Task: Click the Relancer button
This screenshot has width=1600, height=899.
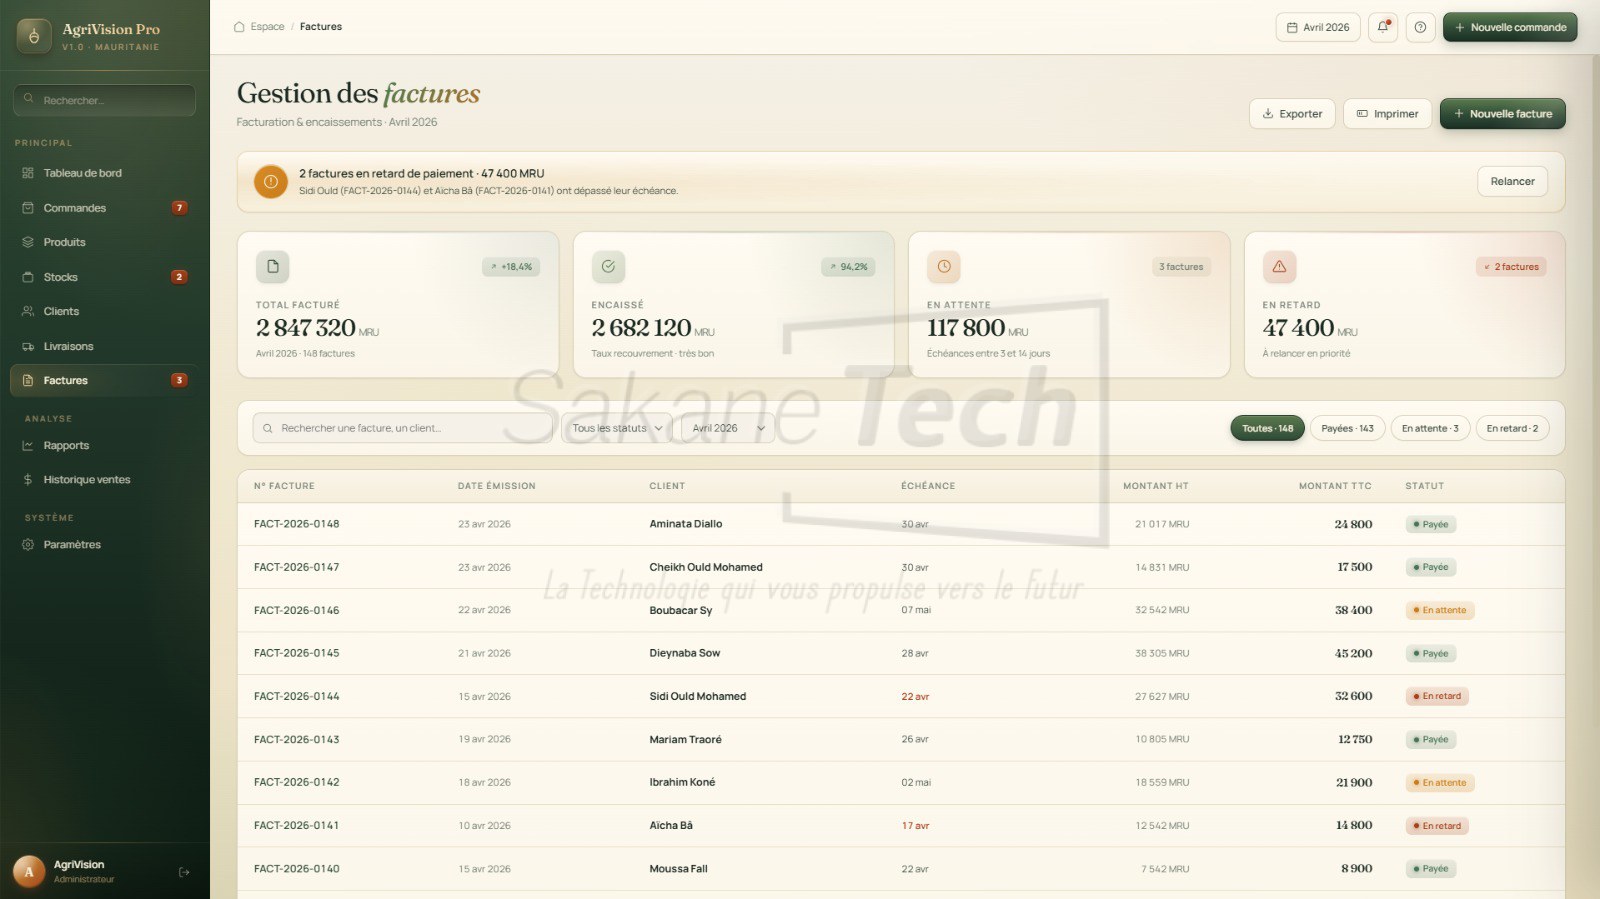Action: [x=1512, y=182]
